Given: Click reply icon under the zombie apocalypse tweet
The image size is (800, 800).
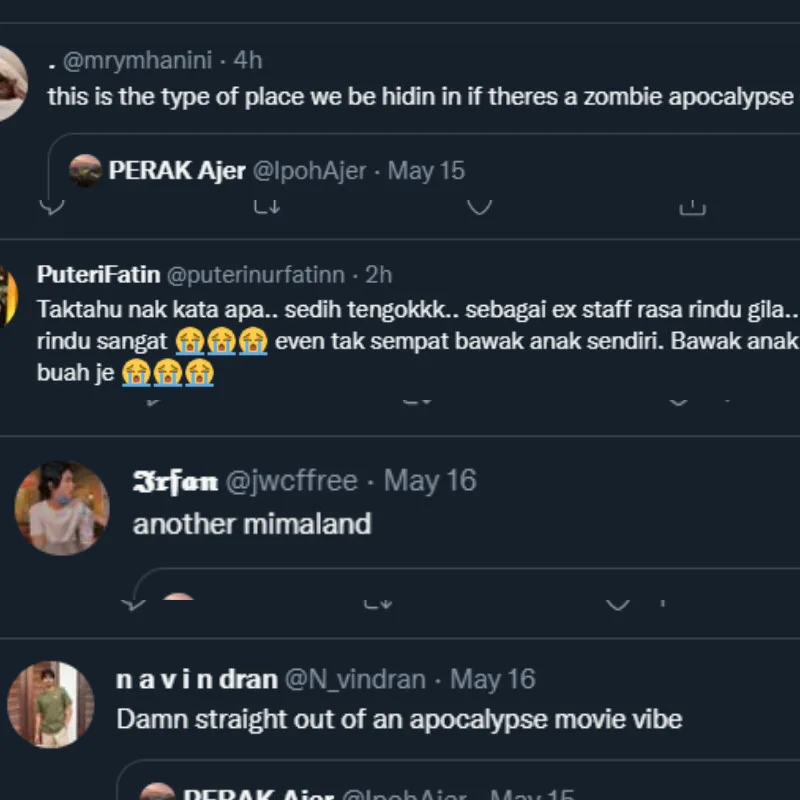Looking at the screenshot, I should (52, 207).
